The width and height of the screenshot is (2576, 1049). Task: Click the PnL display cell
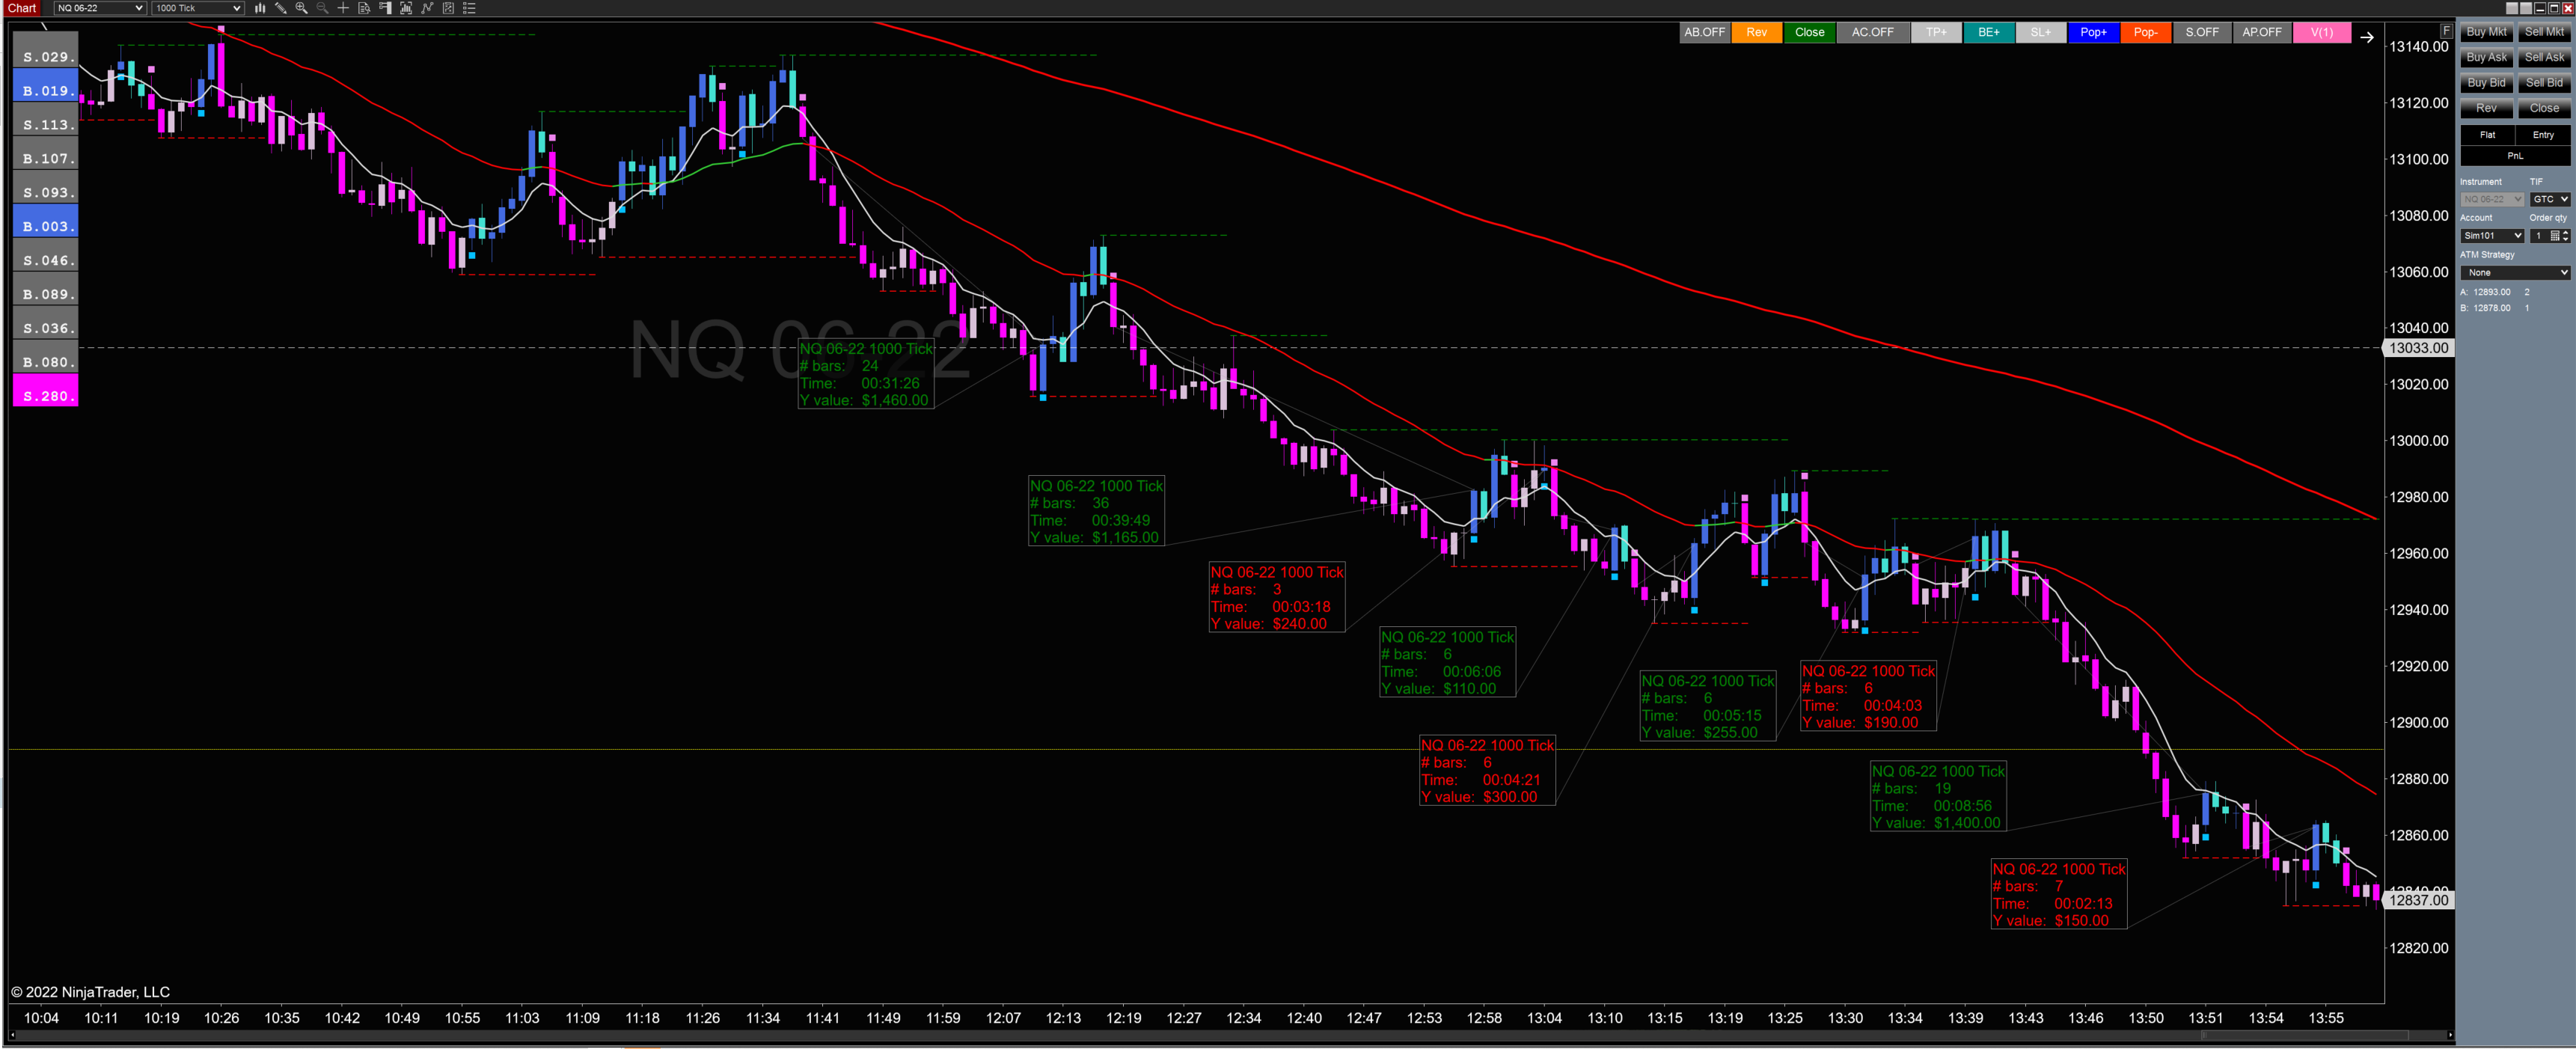coord(2515,156)
